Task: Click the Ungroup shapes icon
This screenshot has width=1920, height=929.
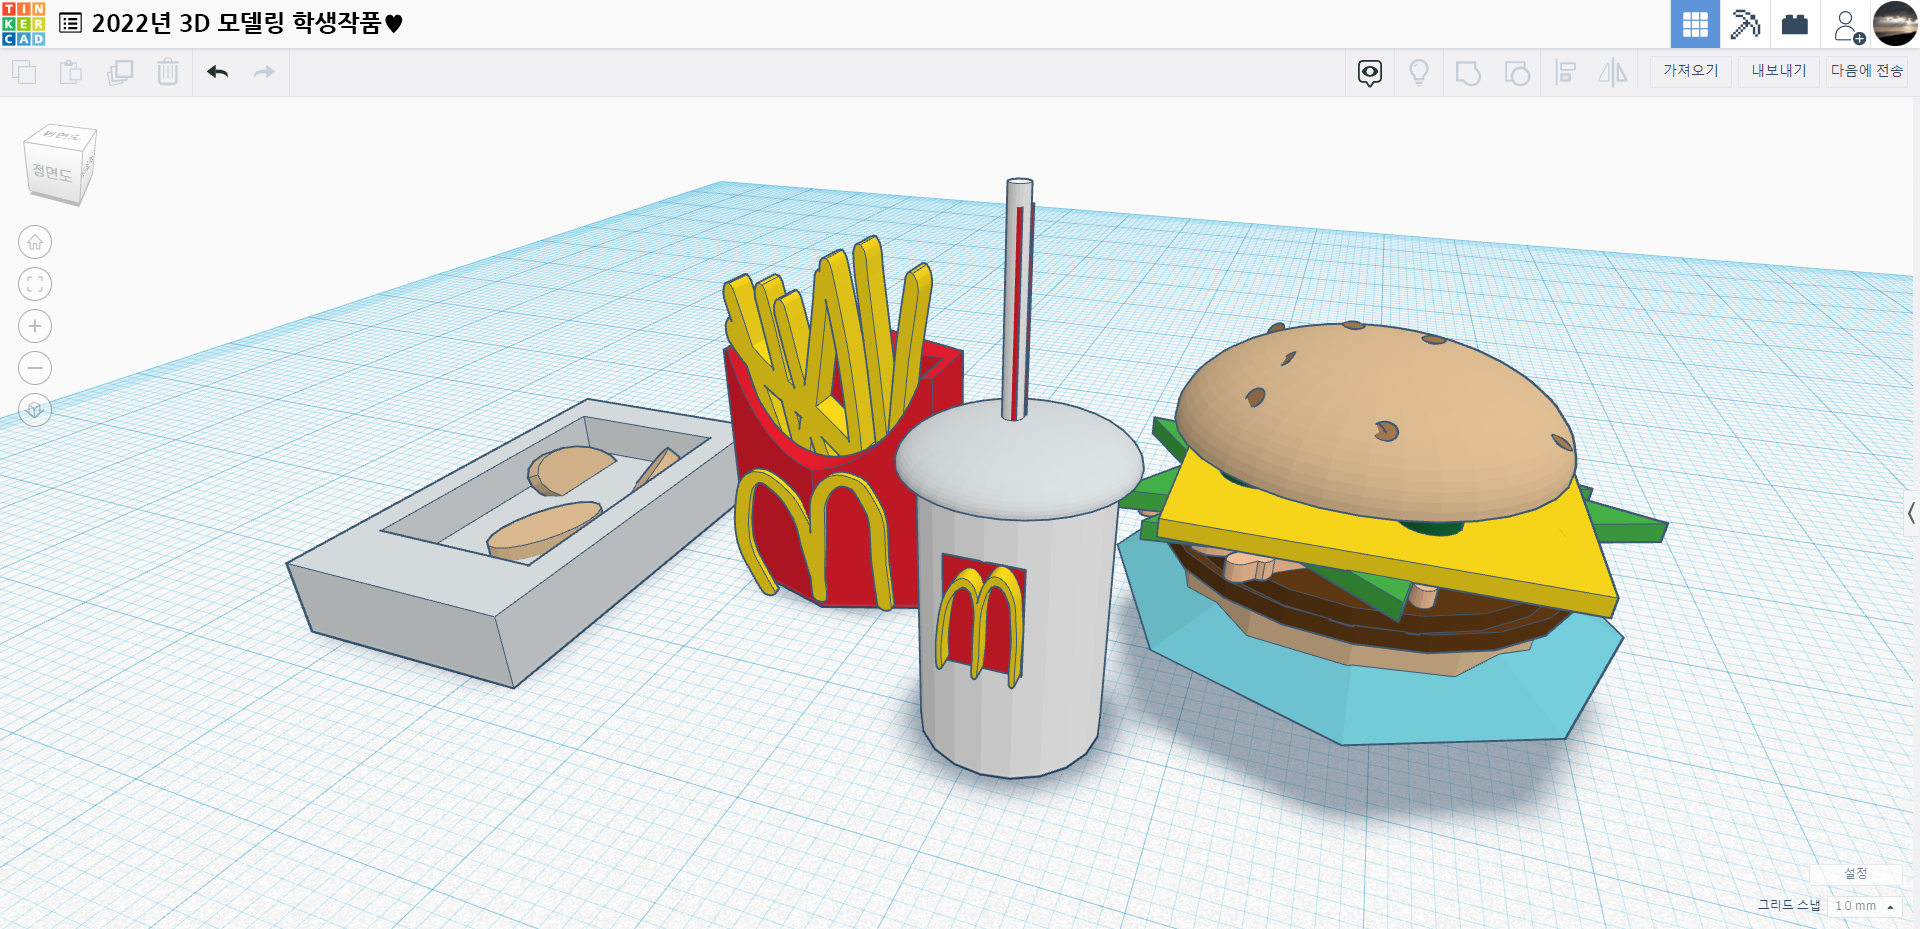Action: [1516, 72]
